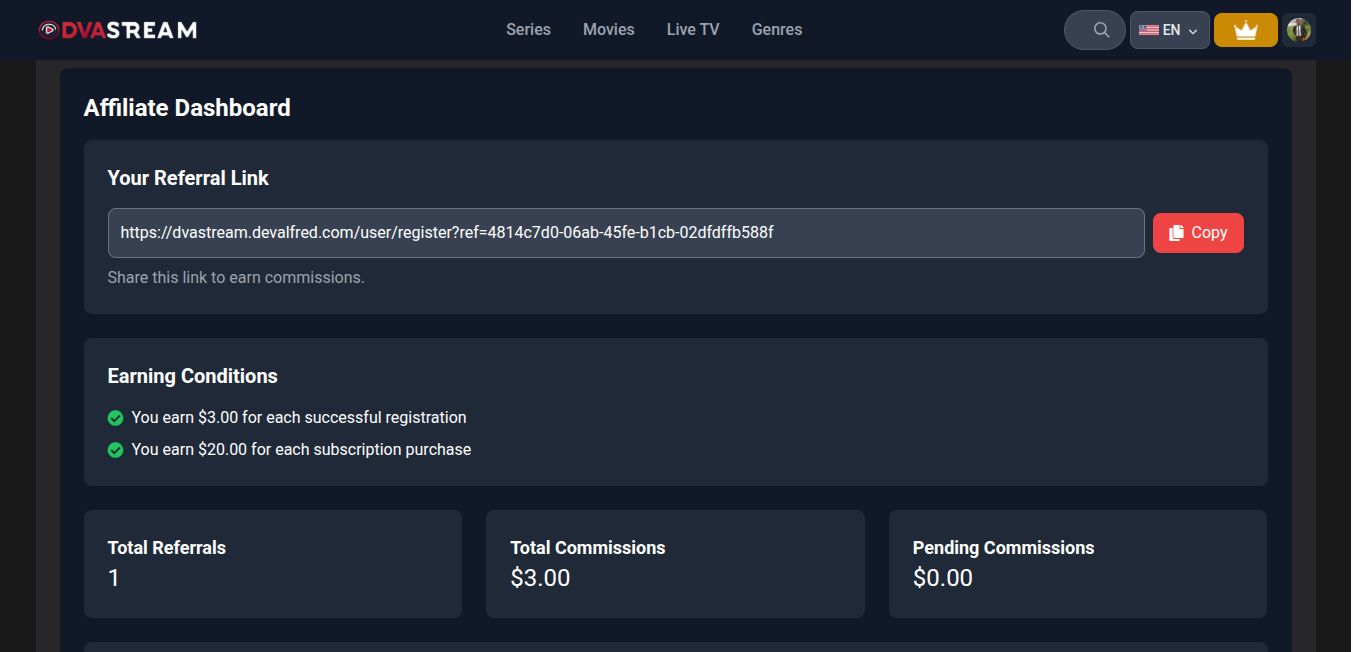Viewport: 1353px width, 652px height.
Task: Open search with the magnifier icon
Action: click(1101, 30)
